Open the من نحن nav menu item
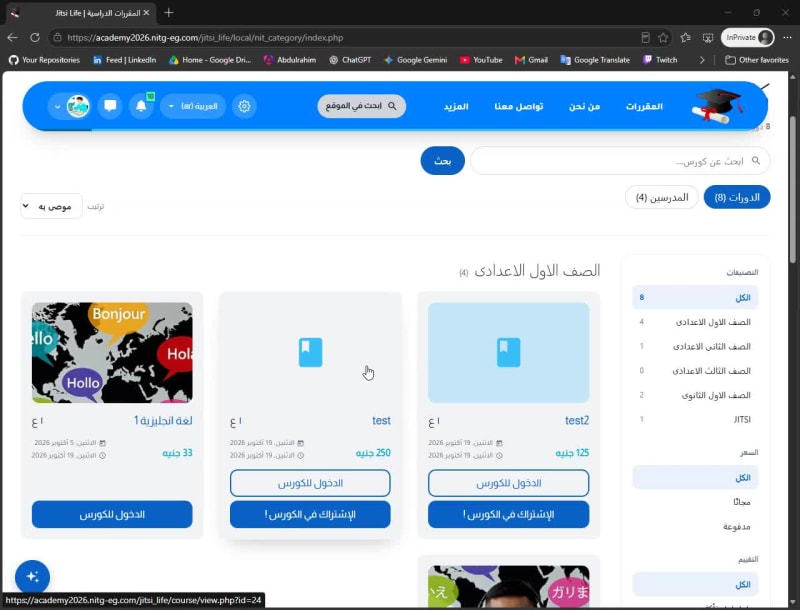800x610 pixels. point(584,106)
